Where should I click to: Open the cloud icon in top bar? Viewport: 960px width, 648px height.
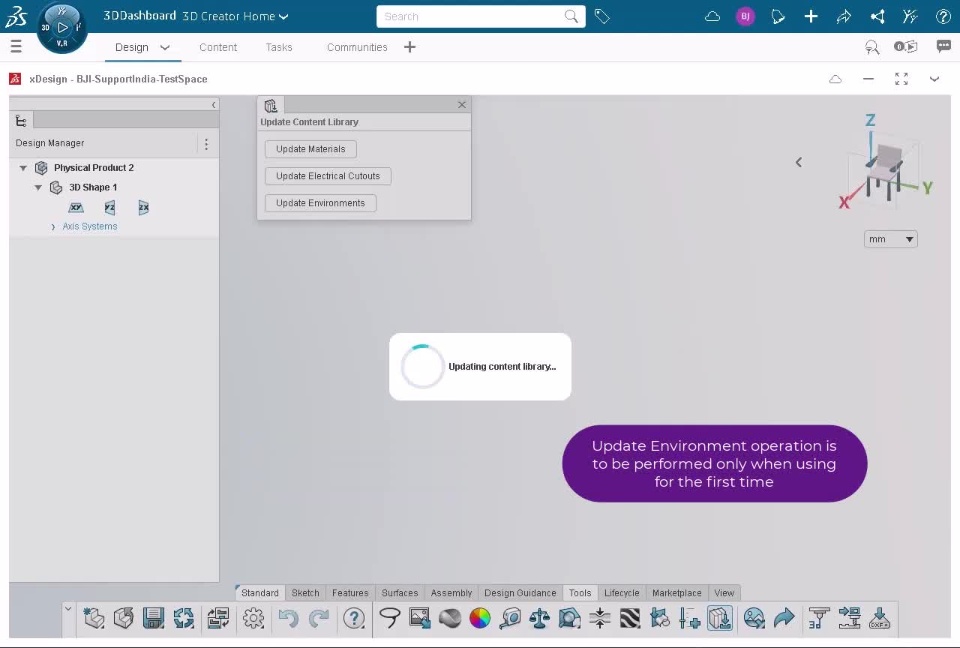click(713, 17)
